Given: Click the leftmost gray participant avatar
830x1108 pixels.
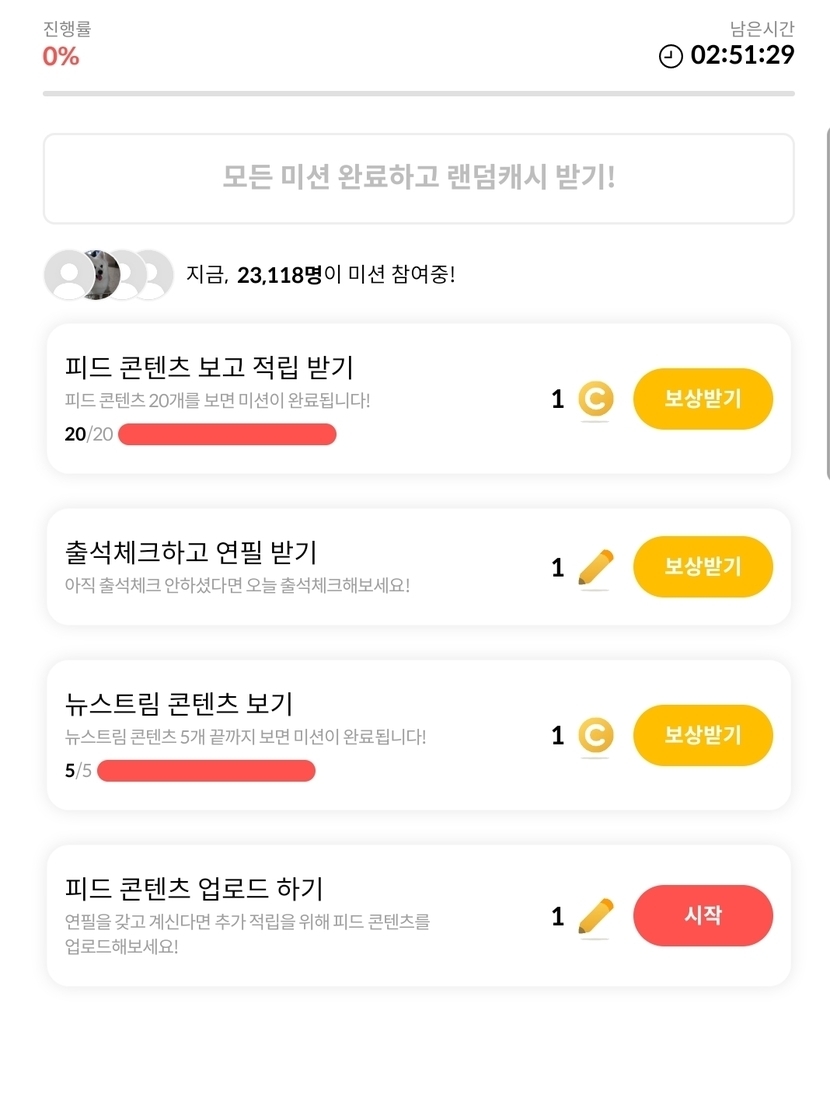Looking at the screenshot, I should click(68, 274).
